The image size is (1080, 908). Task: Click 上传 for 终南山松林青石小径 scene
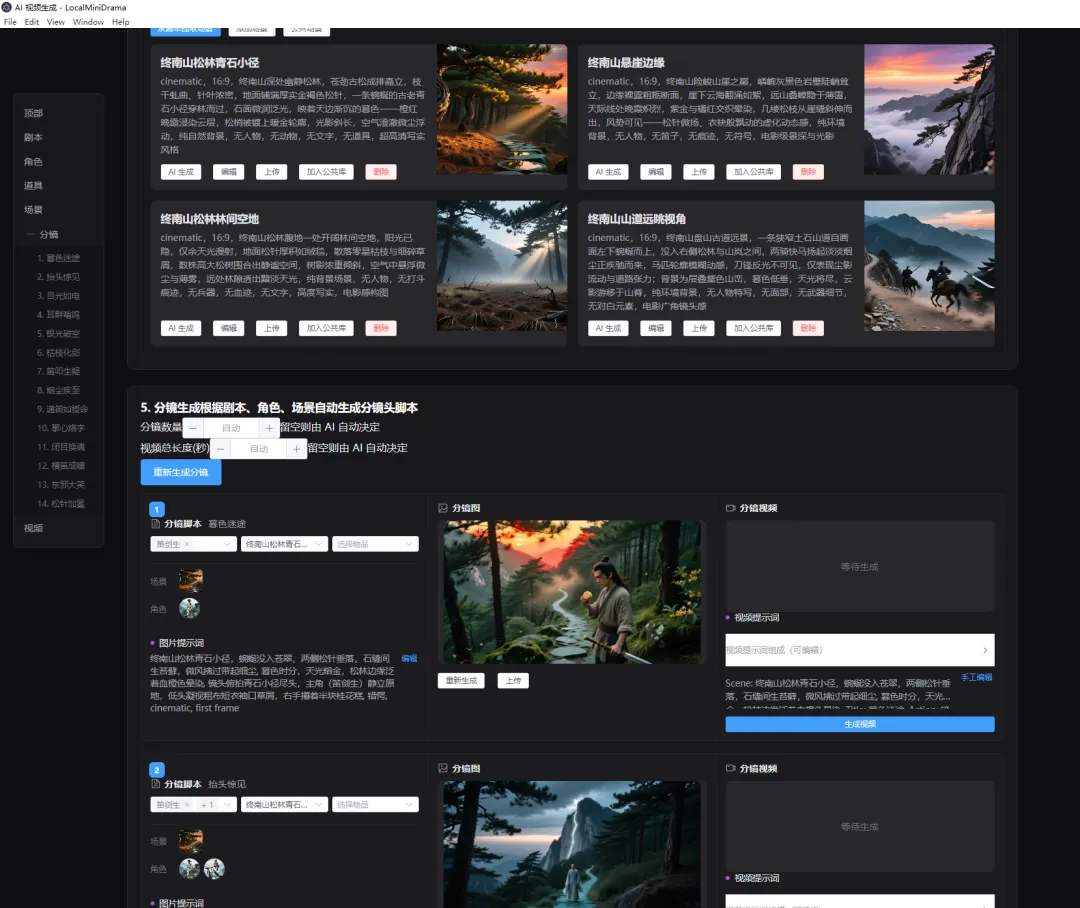(272, 172)
